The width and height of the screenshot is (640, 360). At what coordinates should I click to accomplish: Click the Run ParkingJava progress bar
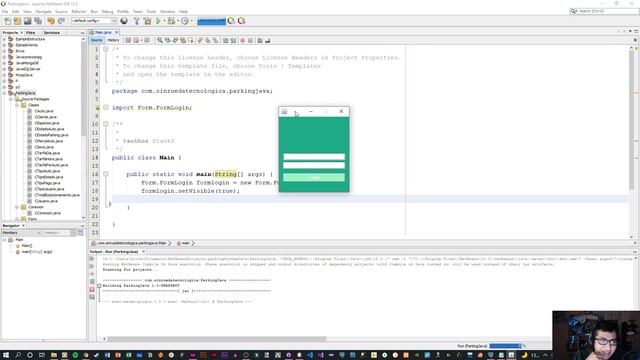point(506,346)
